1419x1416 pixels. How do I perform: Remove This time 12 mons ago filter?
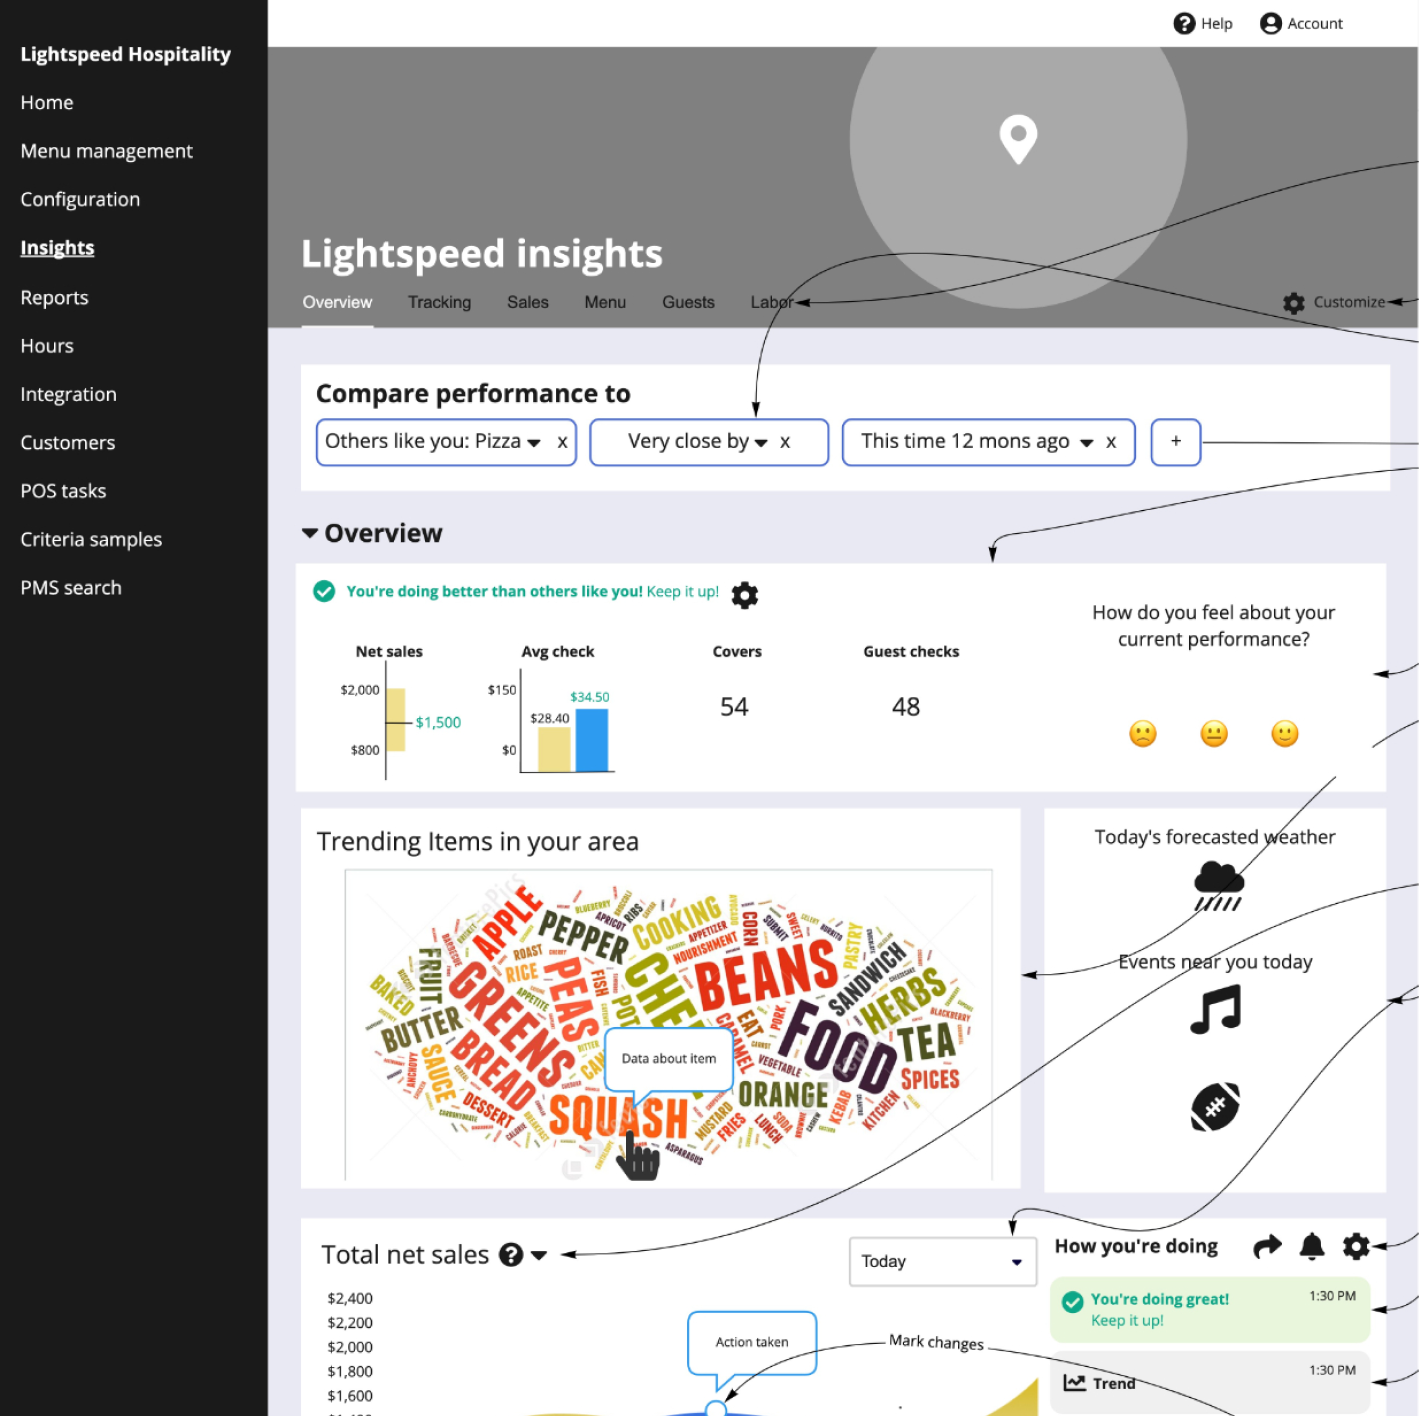[1111, 442]
